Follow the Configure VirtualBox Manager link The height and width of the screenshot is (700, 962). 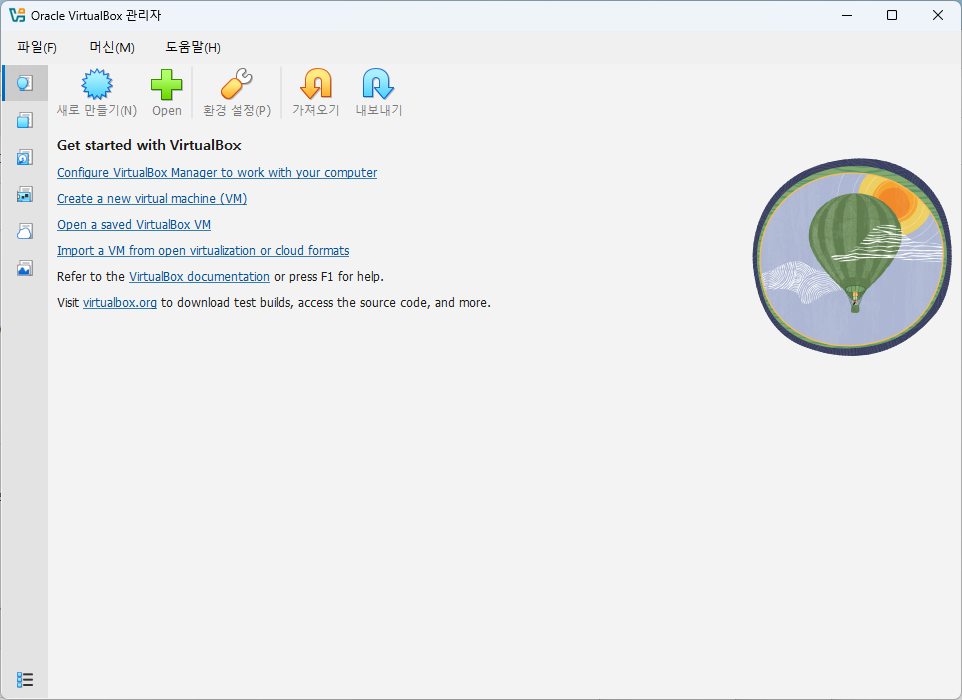click(x=217, y=173)
